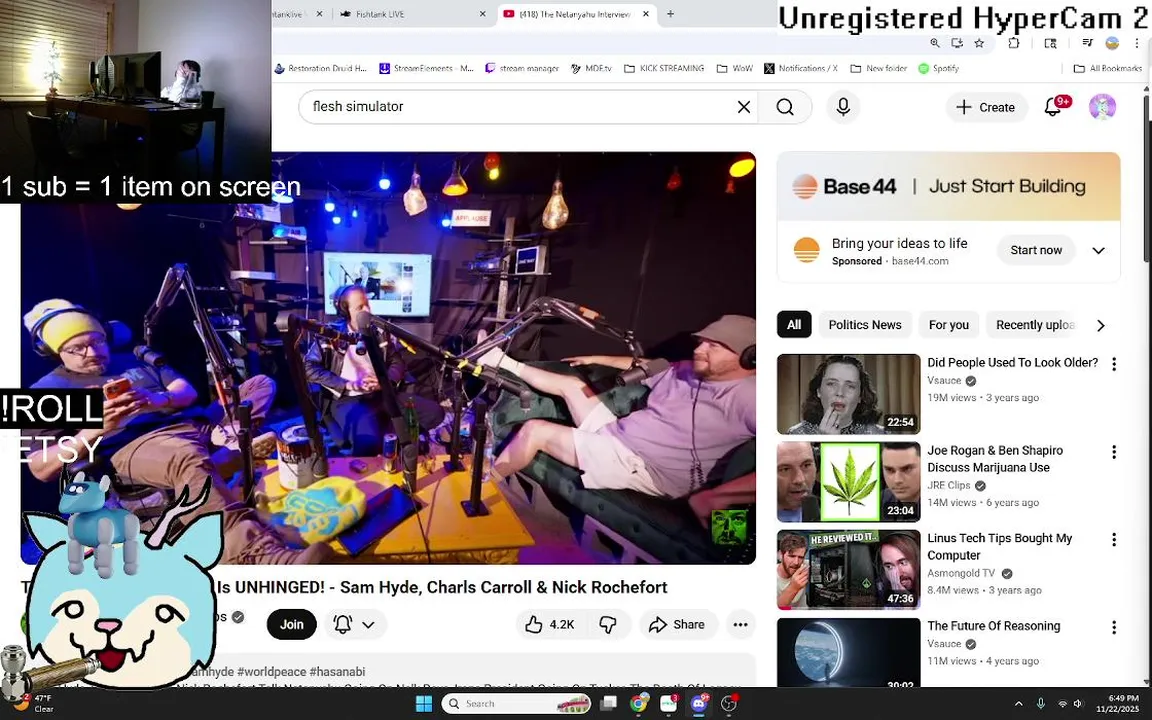Screen dimensions: 1152x720
Task: Bookmark this page with the star icon
Action: pyautogui.click(x=979, y=43)
